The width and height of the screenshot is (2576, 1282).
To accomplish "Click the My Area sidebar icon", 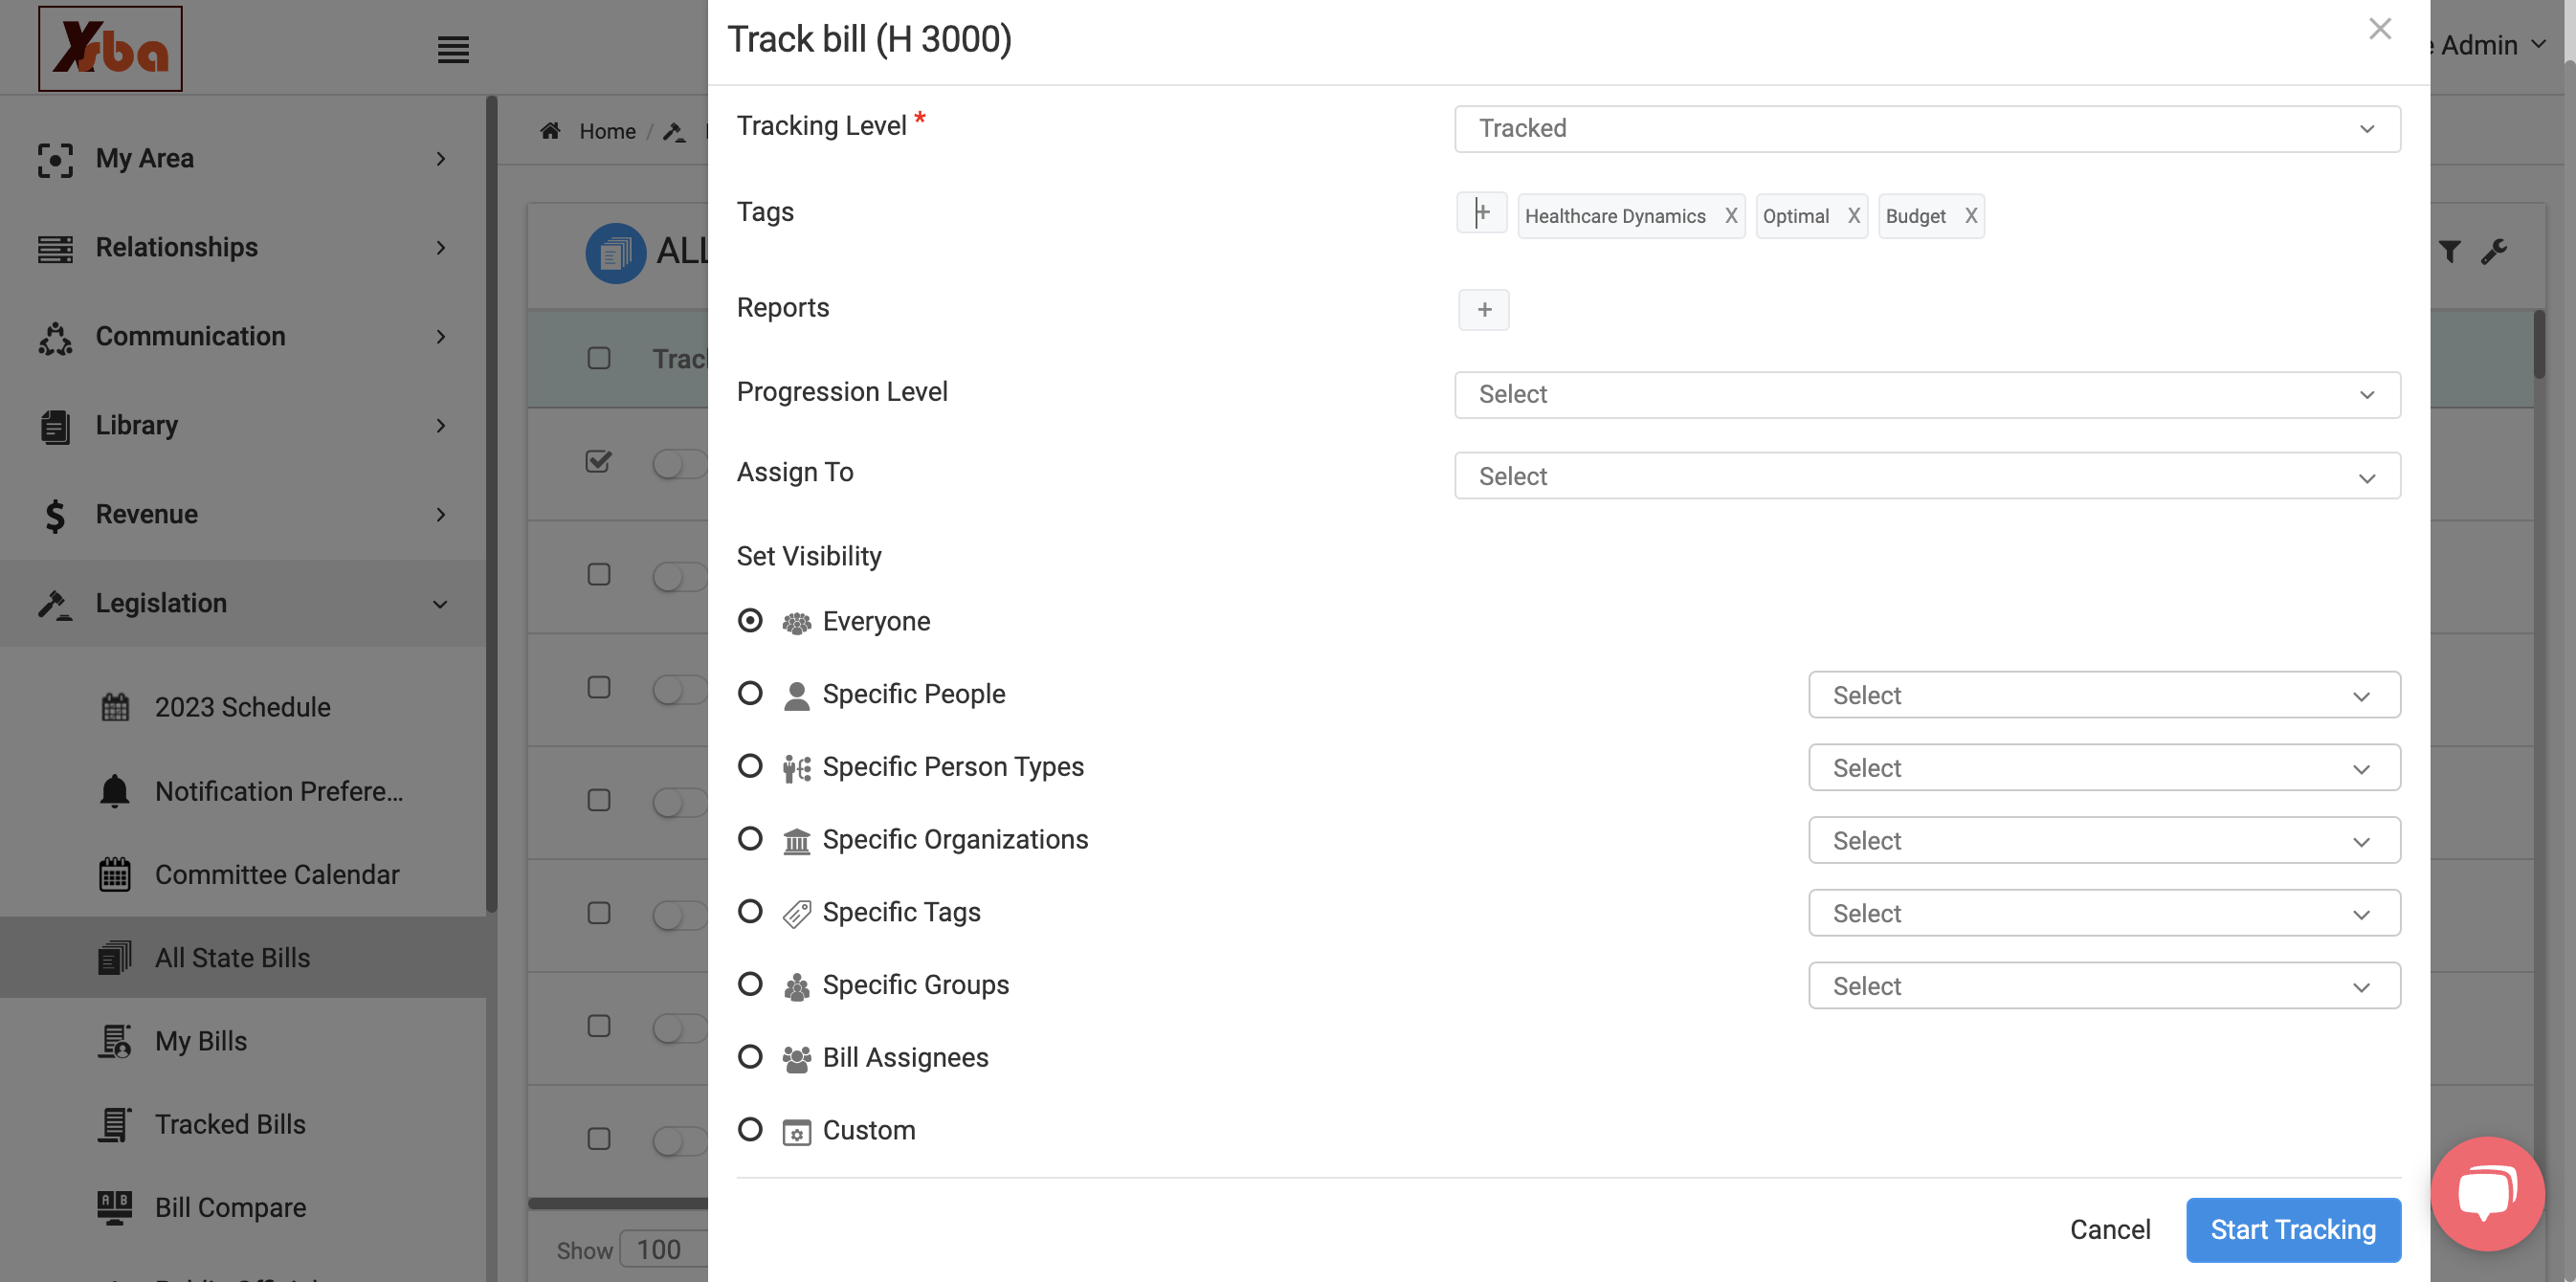I will point(55,159).
